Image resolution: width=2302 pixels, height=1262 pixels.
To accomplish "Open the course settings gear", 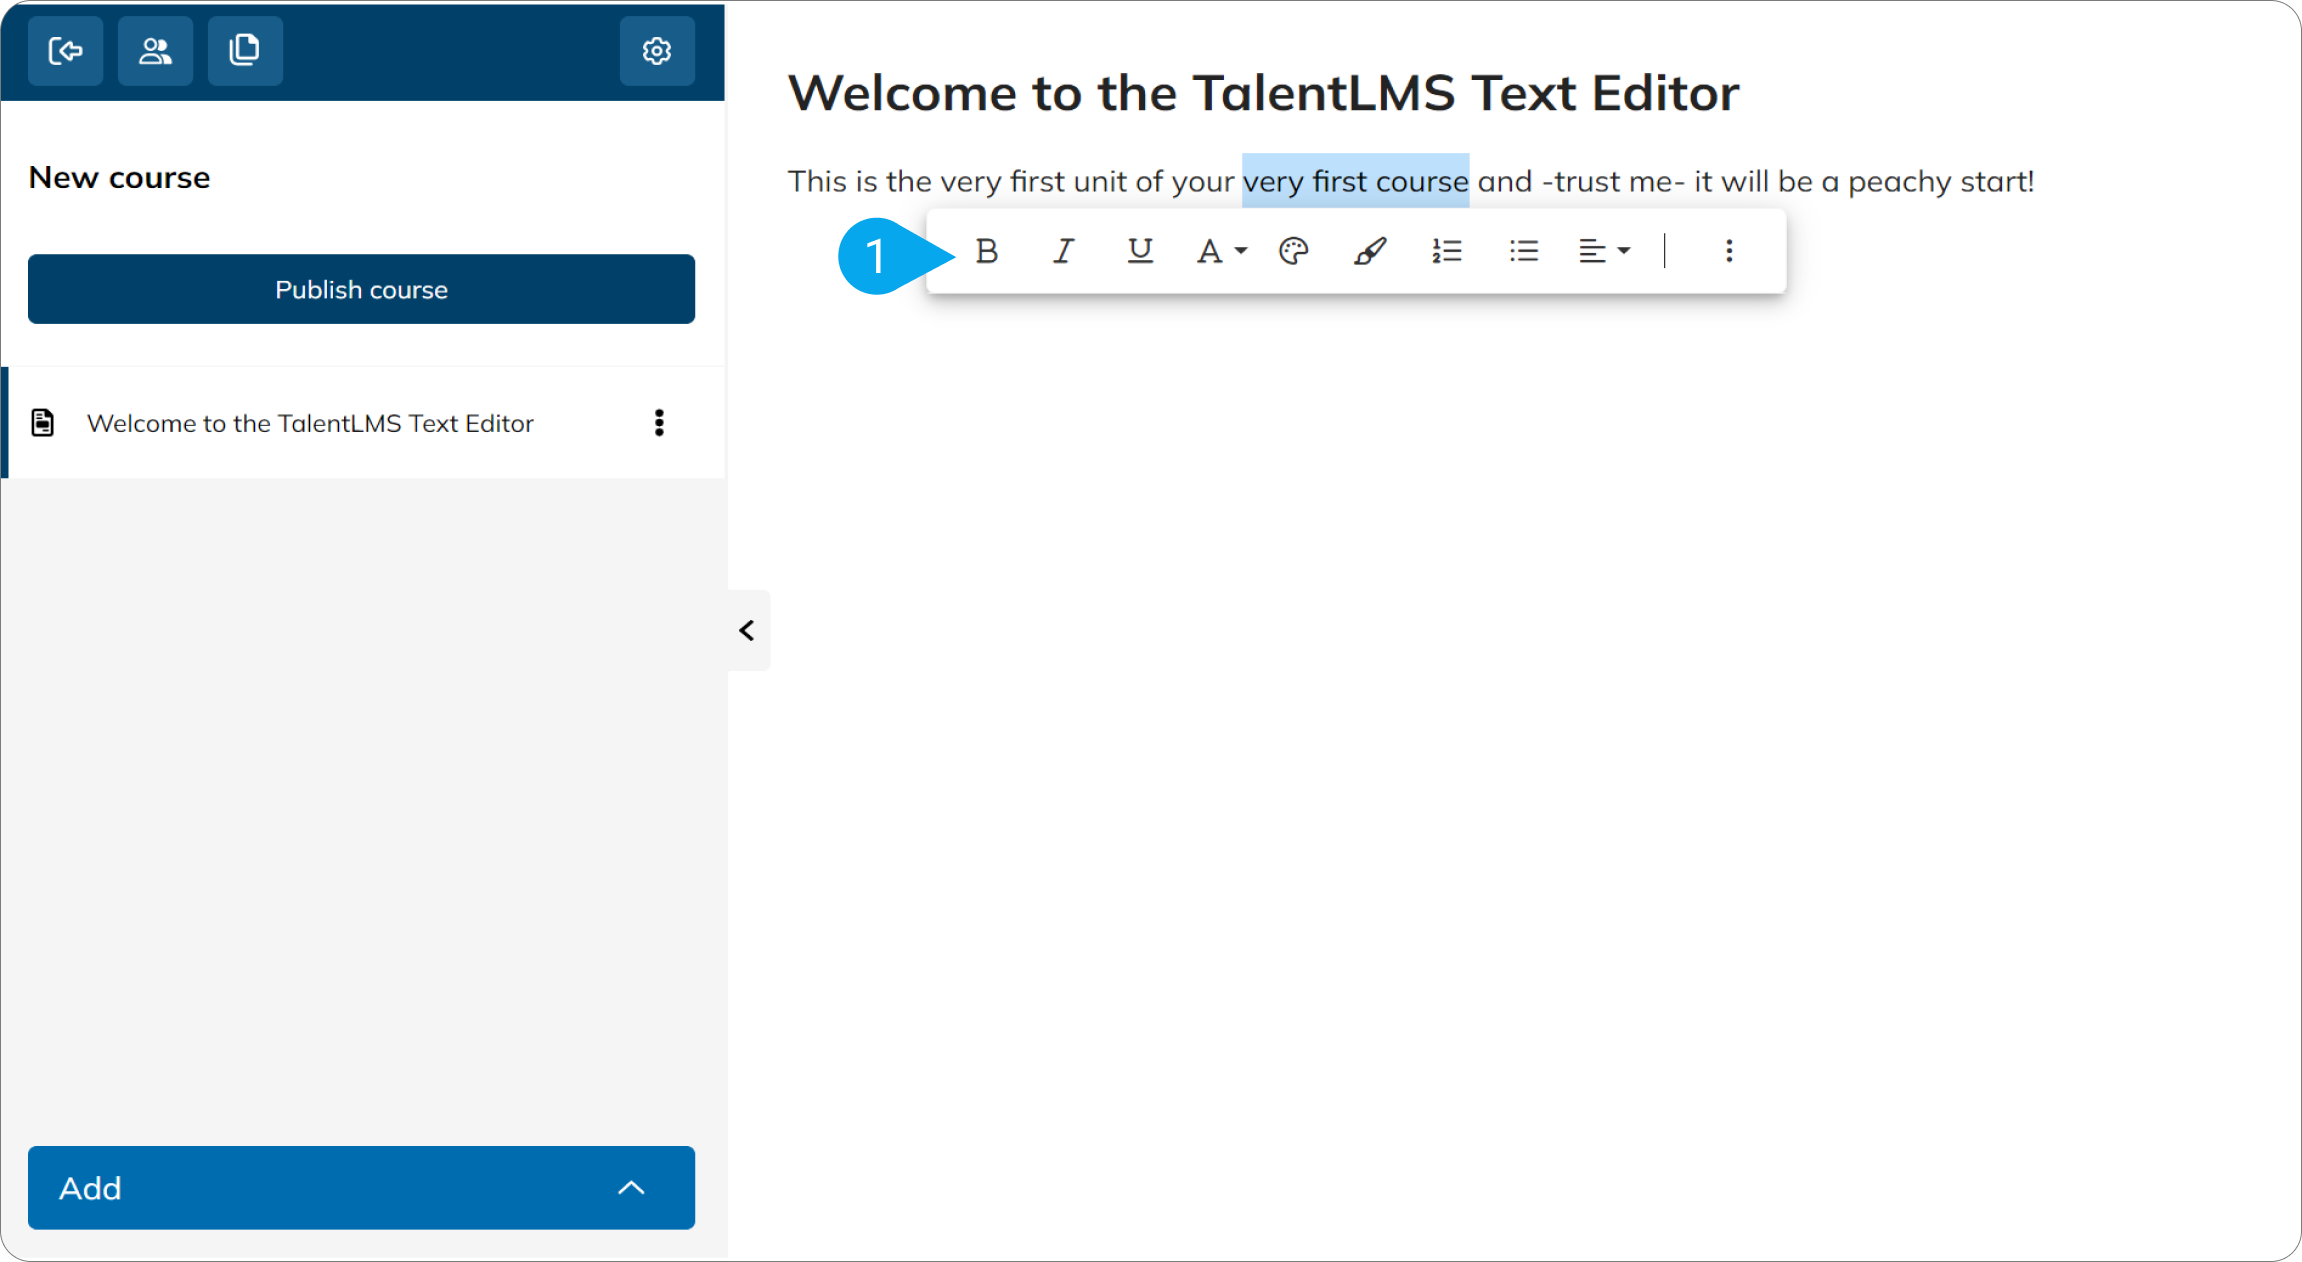I will (657, 50).
